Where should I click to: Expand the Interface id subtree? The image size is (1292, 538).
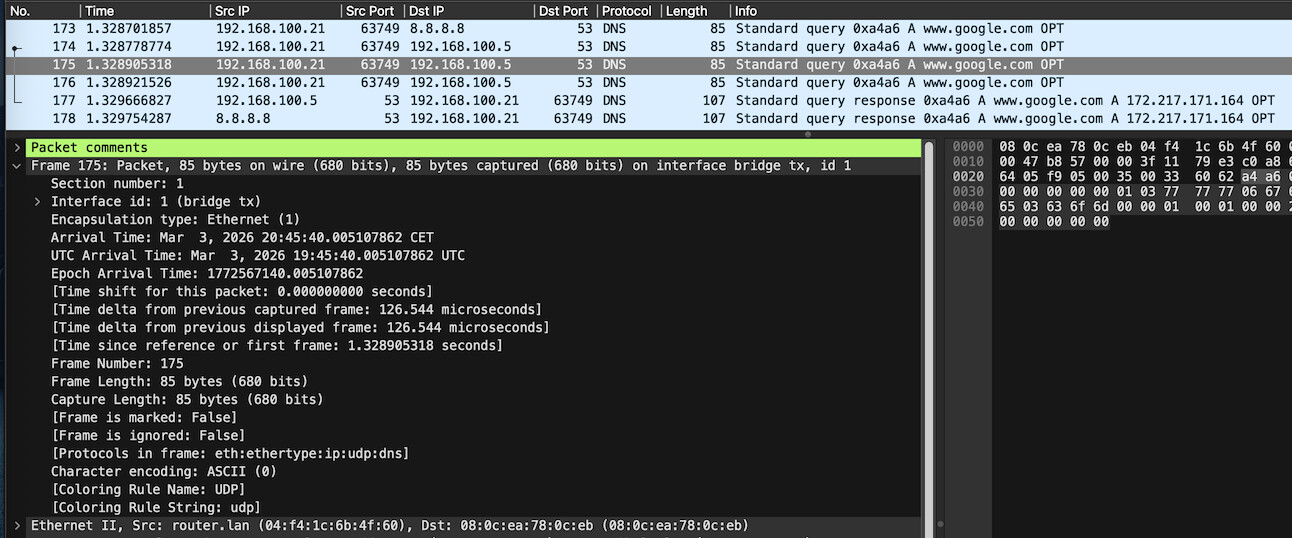(38, 202)
